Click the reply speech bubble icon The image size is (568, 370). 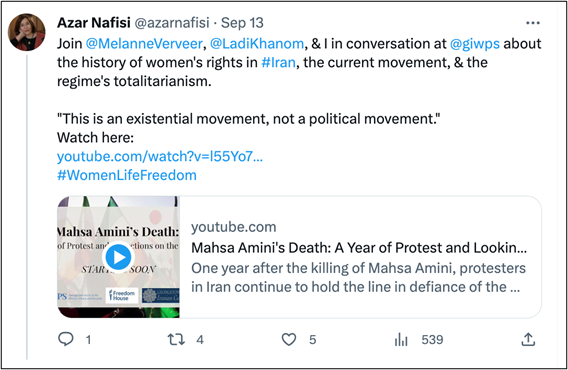tap(66, 339)
